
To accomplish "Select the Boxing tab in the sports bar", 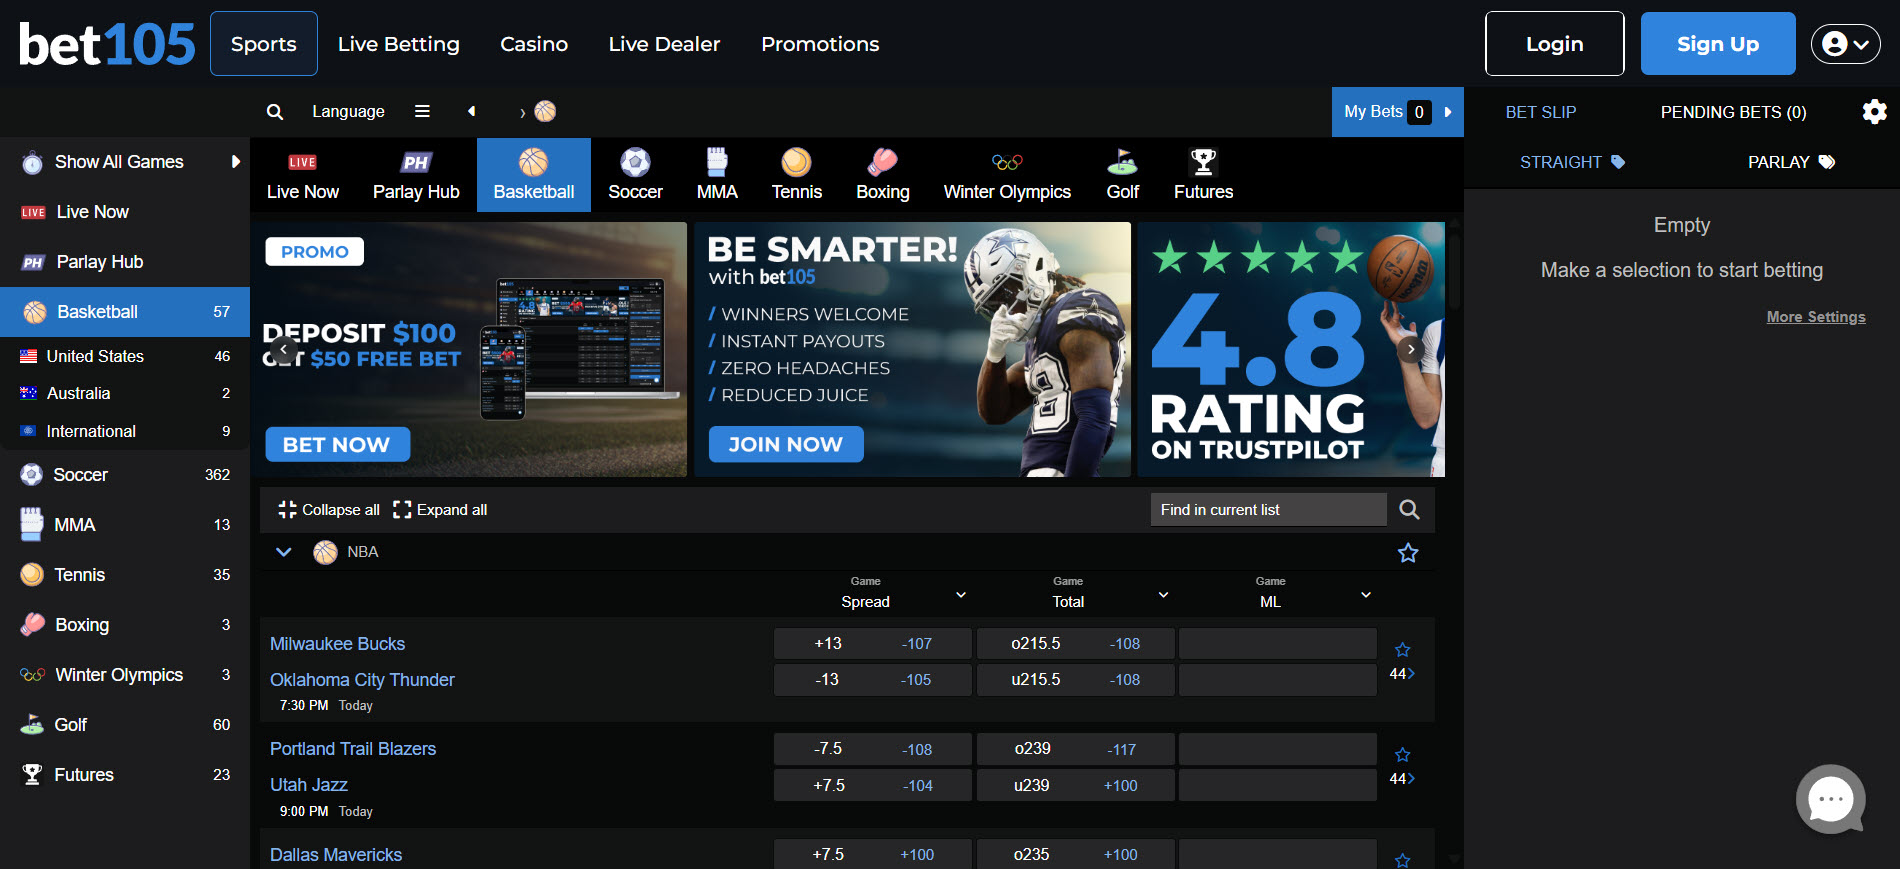I will (x=883, y=175).
